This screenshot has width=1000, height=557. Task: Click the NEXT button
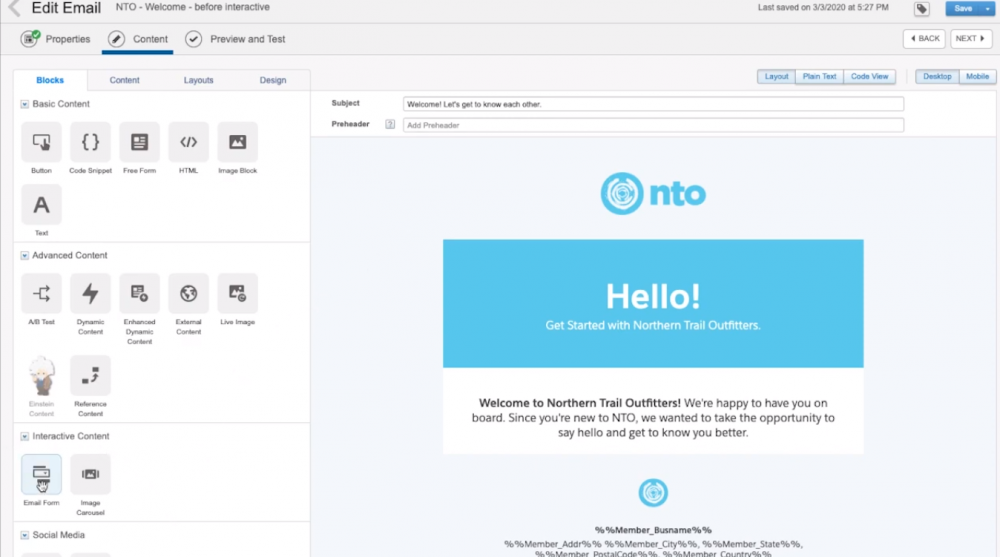tap(971, 39)
